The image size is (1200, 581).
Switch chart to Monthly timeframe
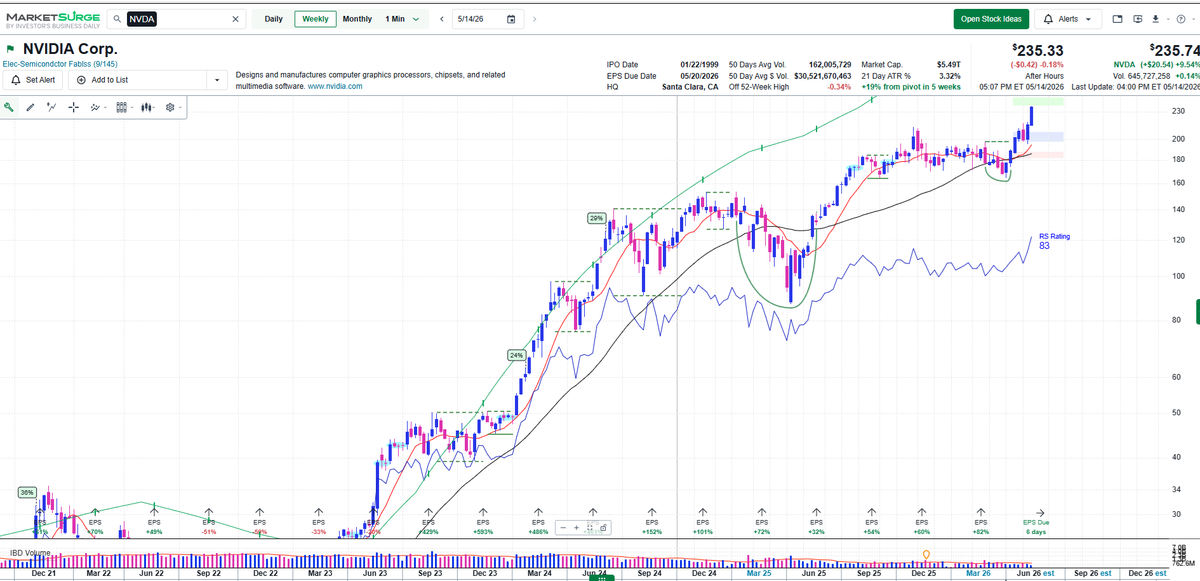pos(357,19)
